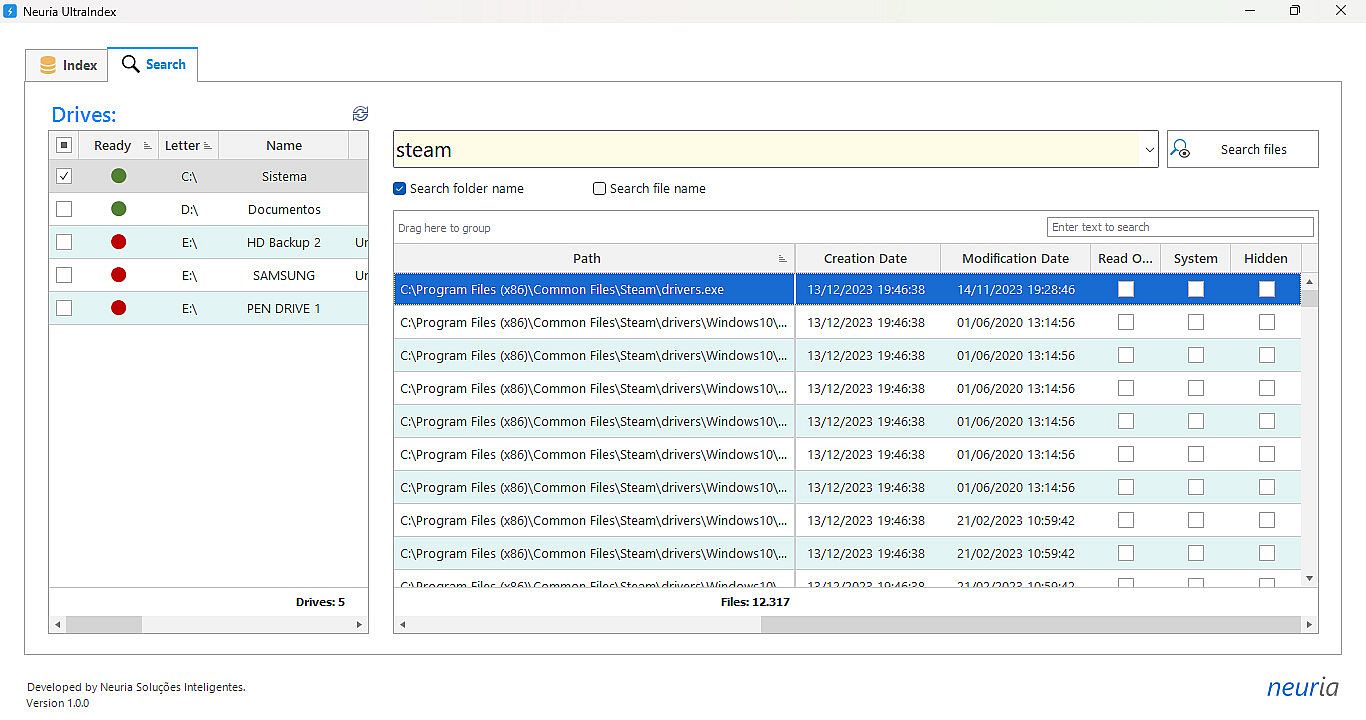Screen dimensions: 1366x720
Task: Select the Search tab
Action: pyautogui.click(x=153, y=64)
